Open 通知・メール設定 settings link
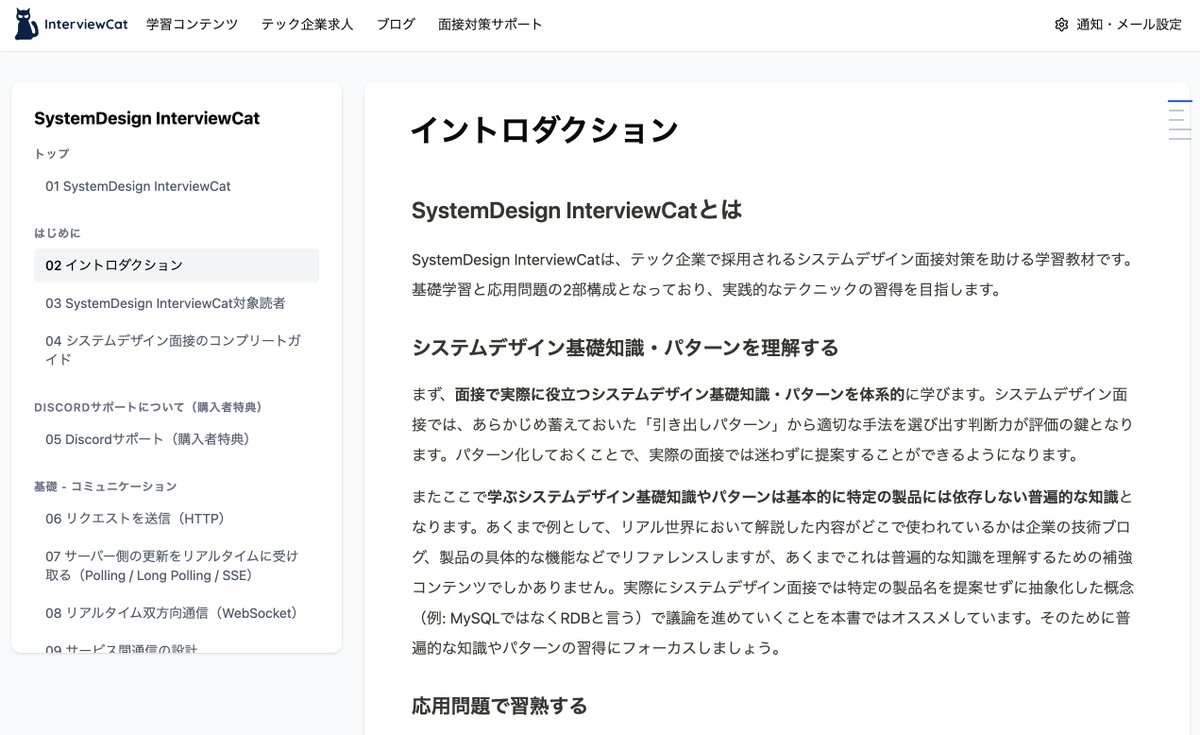The width and height of the screenshot is (1200, 735). 1129,25
